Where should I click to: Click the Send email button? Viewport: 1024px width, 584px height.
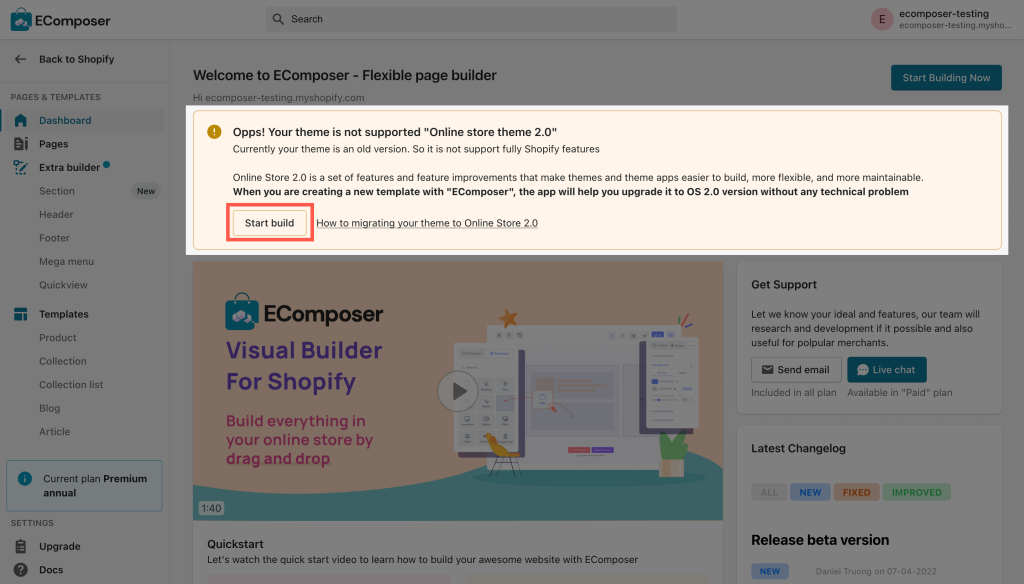[796, 370]
